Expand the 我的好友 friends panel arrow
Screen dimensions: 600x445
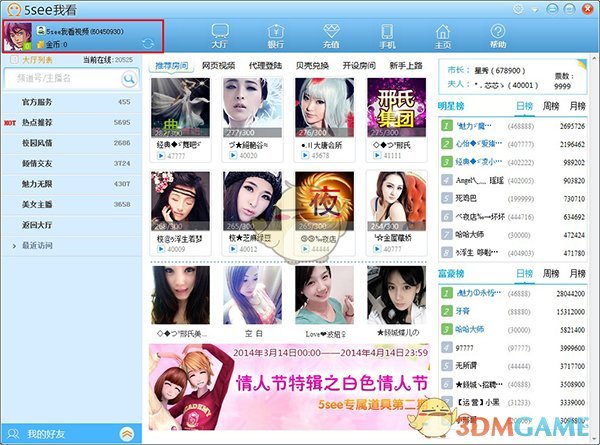click(x=127, y=434)
